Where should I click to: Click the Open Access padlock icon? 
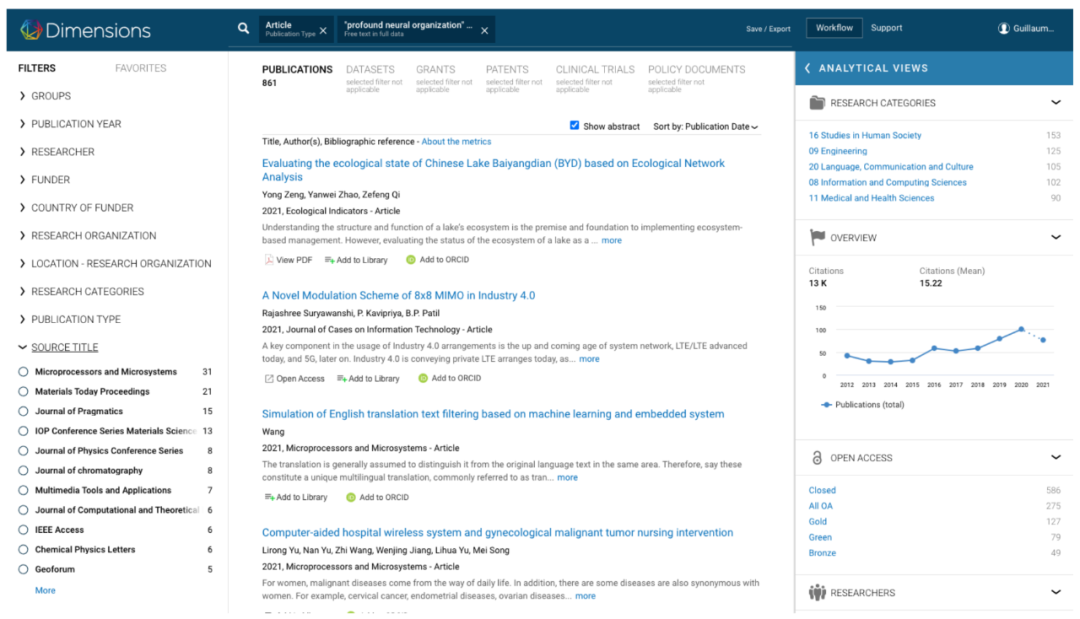tap(817, 458)
